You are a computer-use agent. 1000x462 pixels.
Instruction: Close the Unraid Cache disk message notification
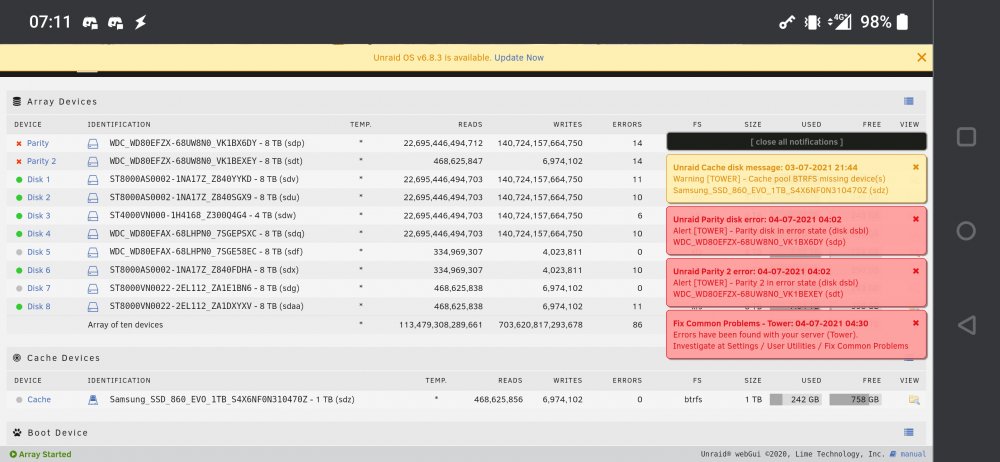point(916,167)
